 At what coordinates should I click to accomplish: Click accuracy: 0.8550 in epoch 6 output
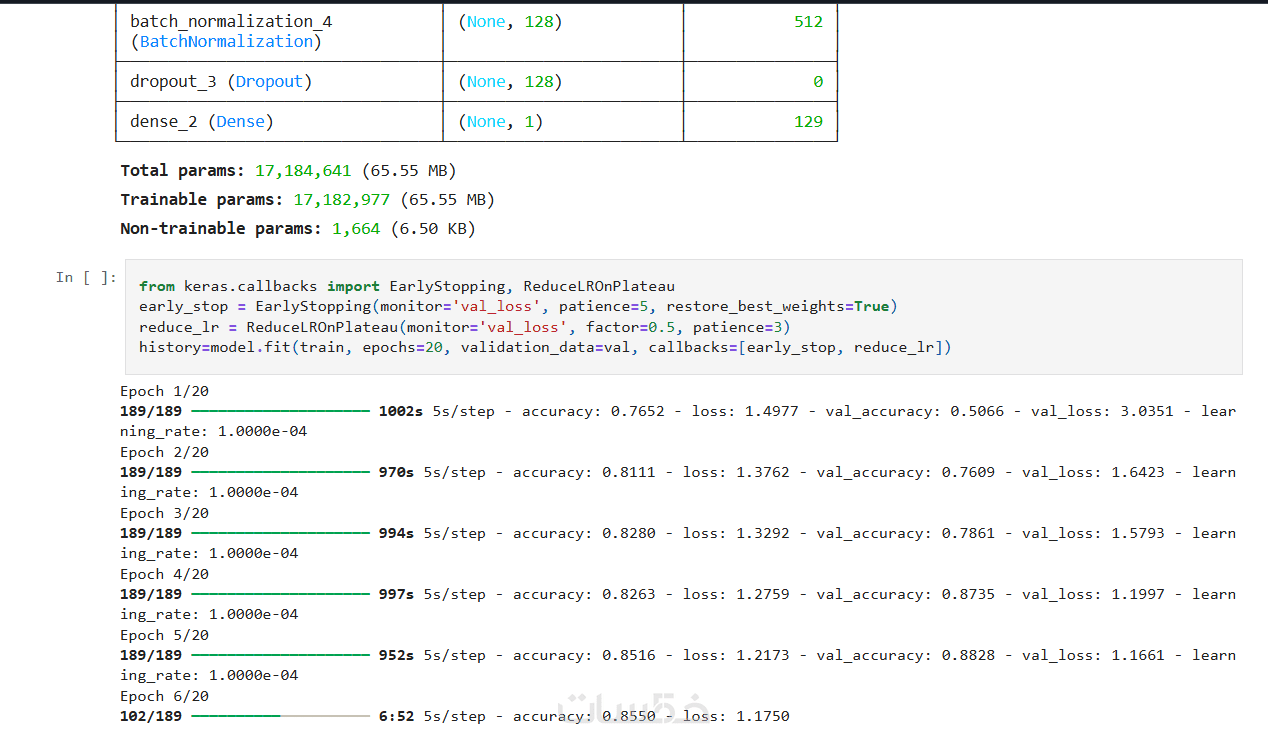coord(585,716)
